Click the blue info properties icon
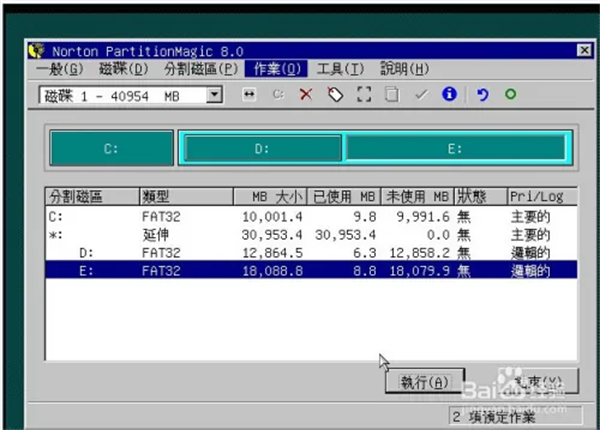Image resolution: width=600 pixels, height=430 pixels. (x=449, y=94)
